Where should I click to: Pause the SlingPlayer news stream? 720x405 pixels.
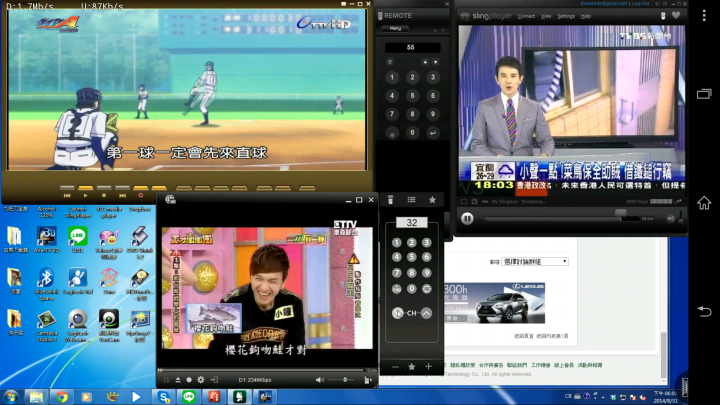point(467,219)
